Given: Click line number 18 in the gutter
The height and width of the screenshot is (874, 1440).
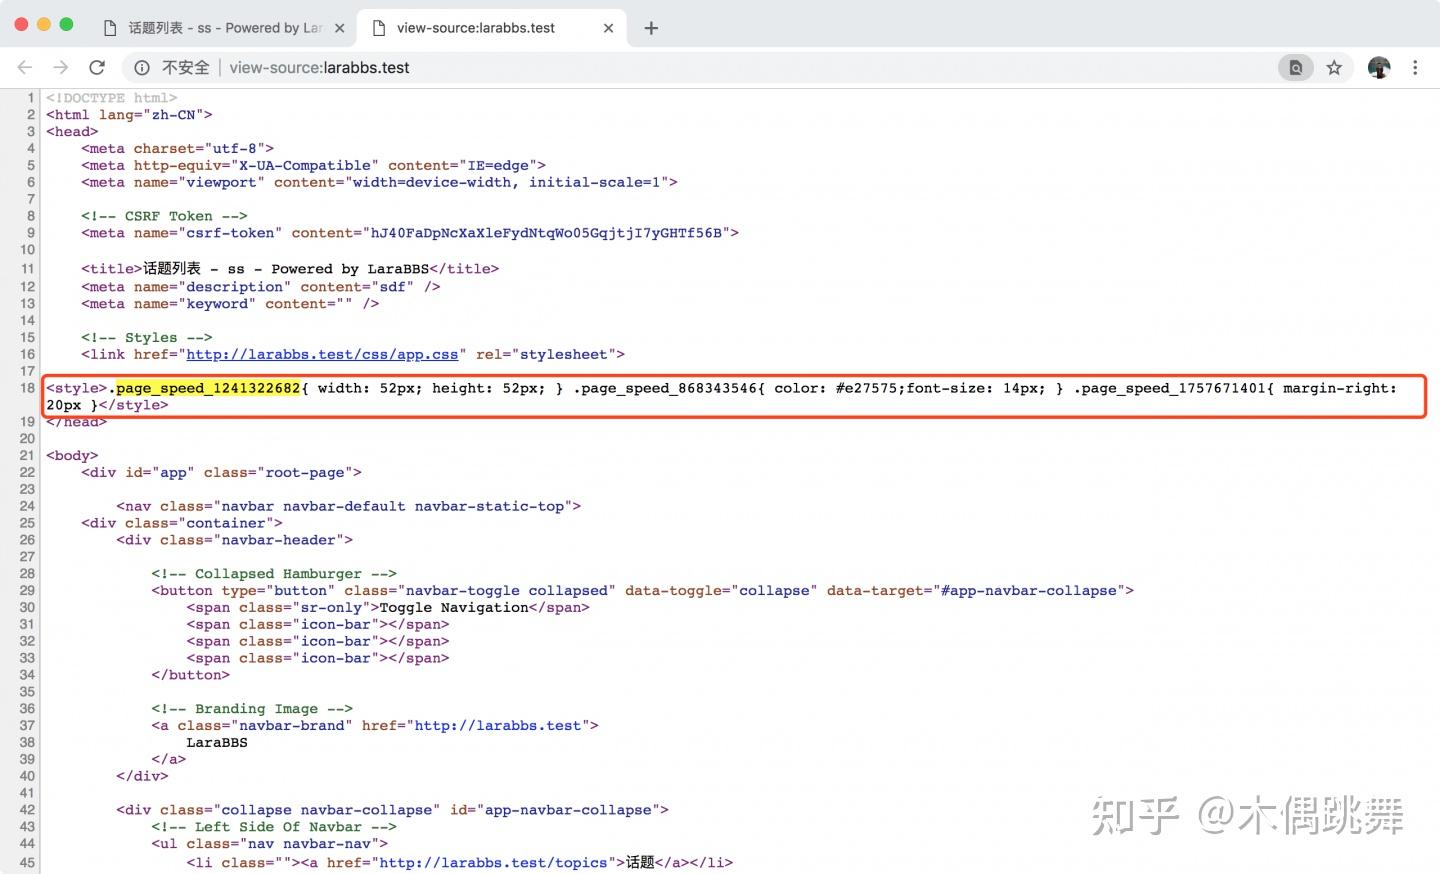Looking at the screenshot, I should [27, 388].
